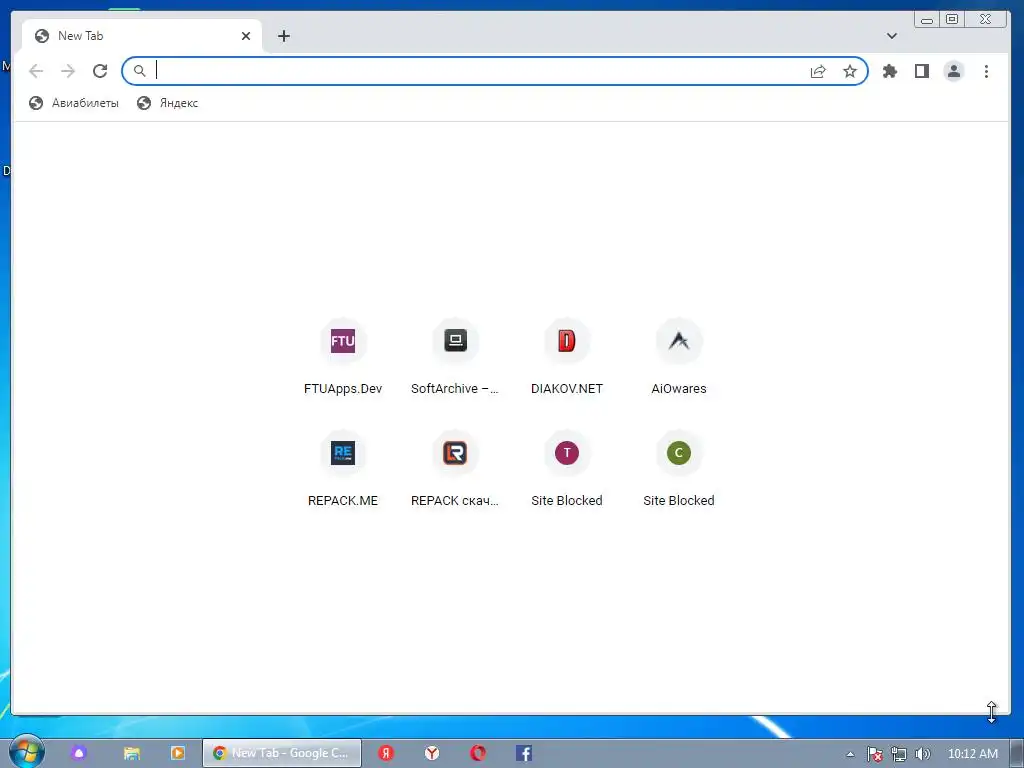Viewport: 1024px width, 768px height.
Task: Open the profile avatar menu
Action: click(x=953, y=71)
